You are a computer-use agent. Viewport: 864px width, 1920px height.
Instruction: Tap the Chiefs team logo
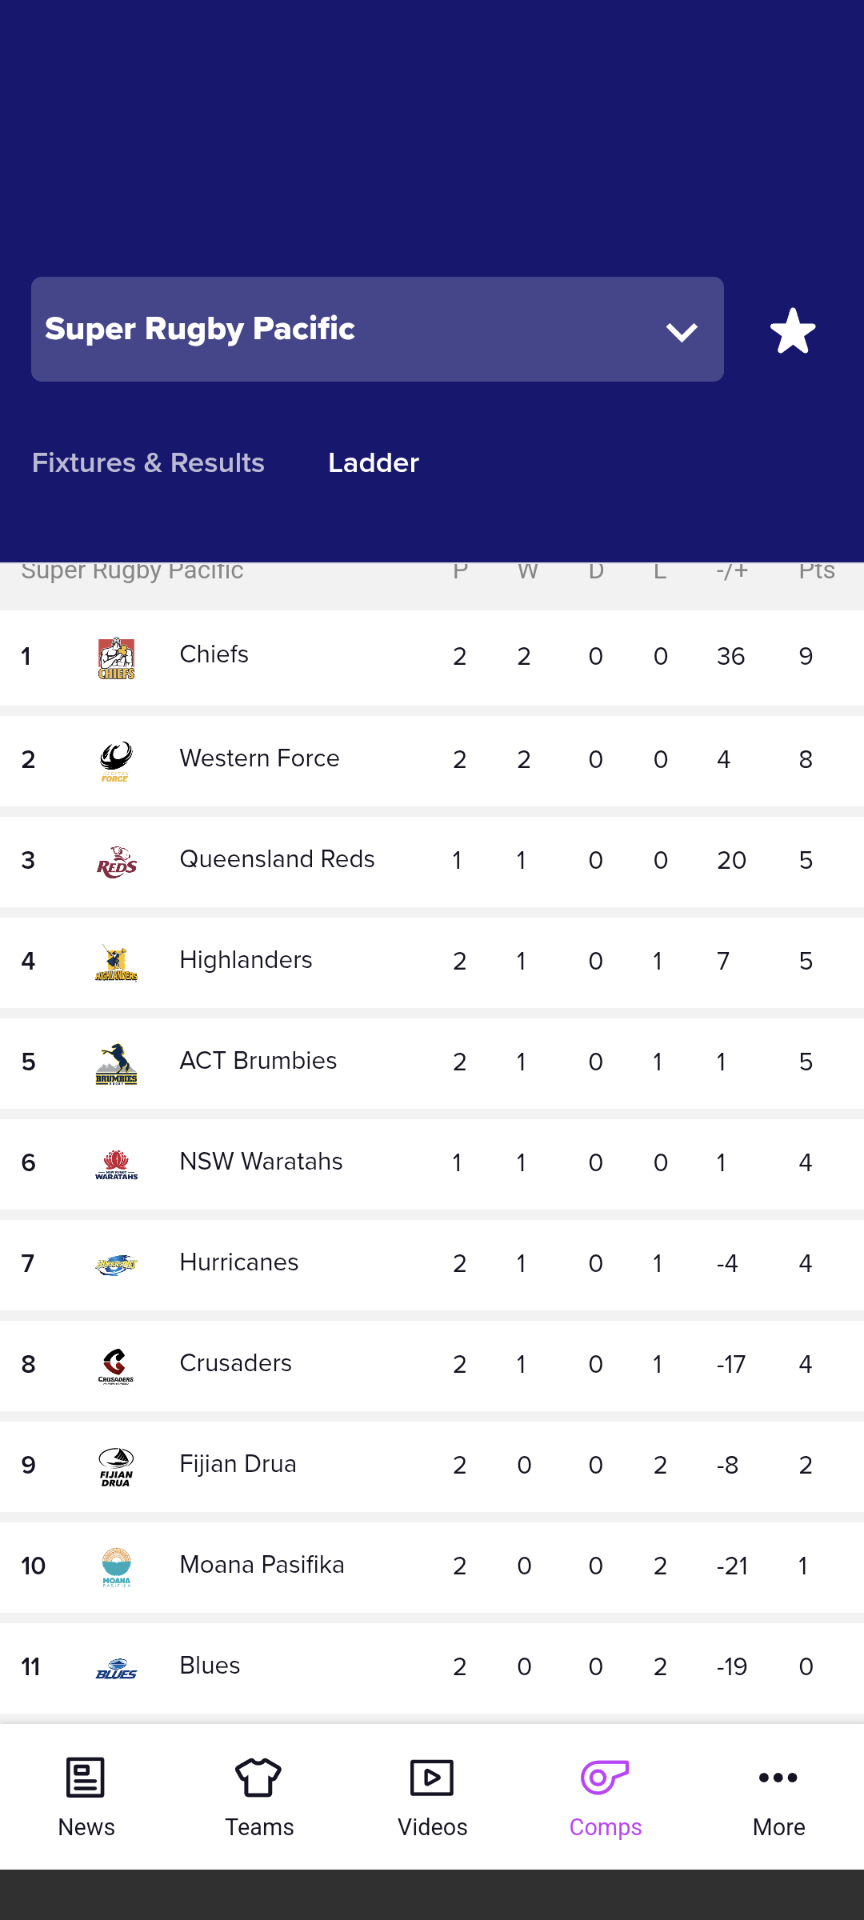[x=116, y=658]
